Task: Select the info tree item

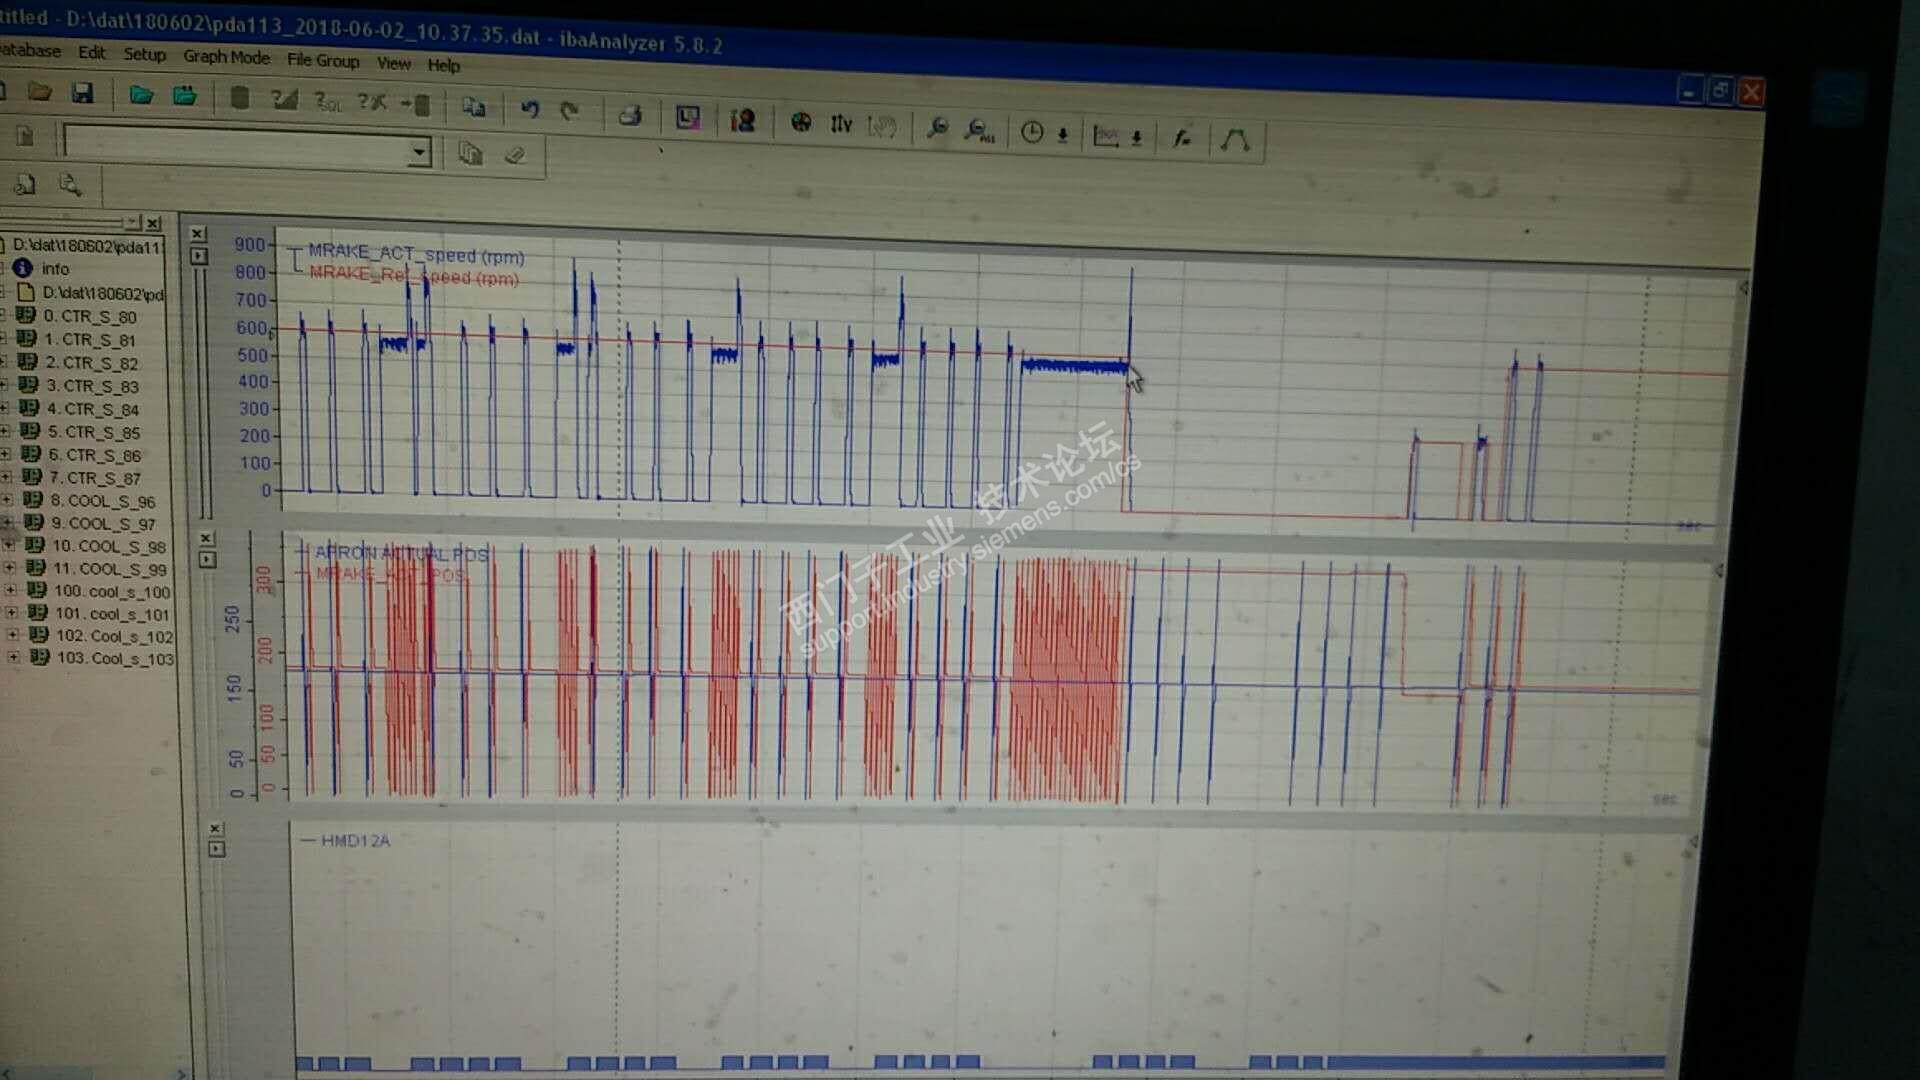Action: (x=55, y=269)
